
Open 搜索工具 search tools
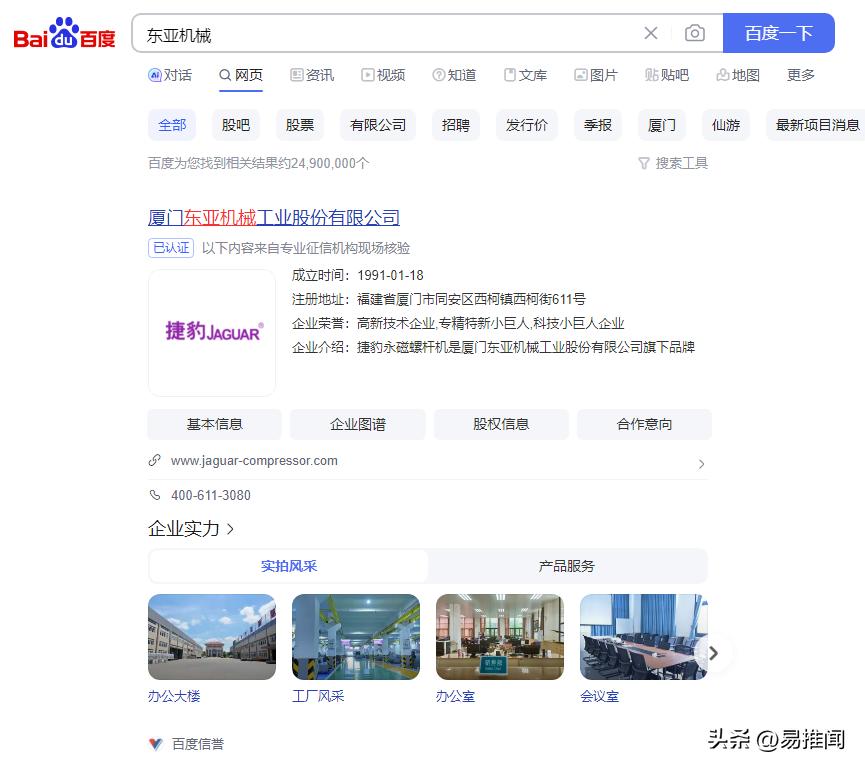tap(676, 163)
